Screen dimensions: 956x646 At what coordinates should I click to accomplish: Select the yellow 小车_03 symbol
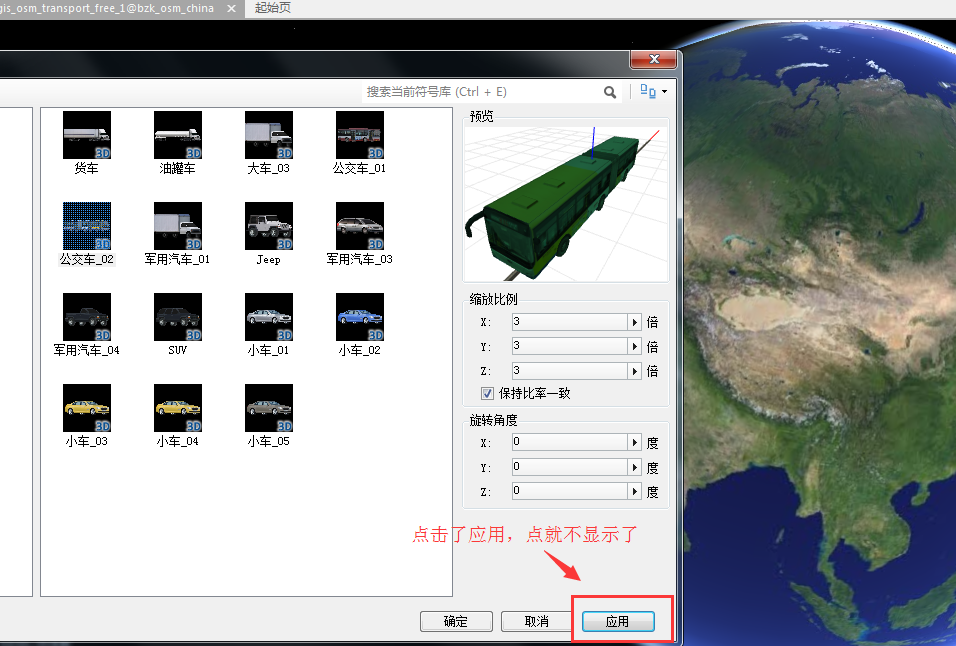pos(87,408)
